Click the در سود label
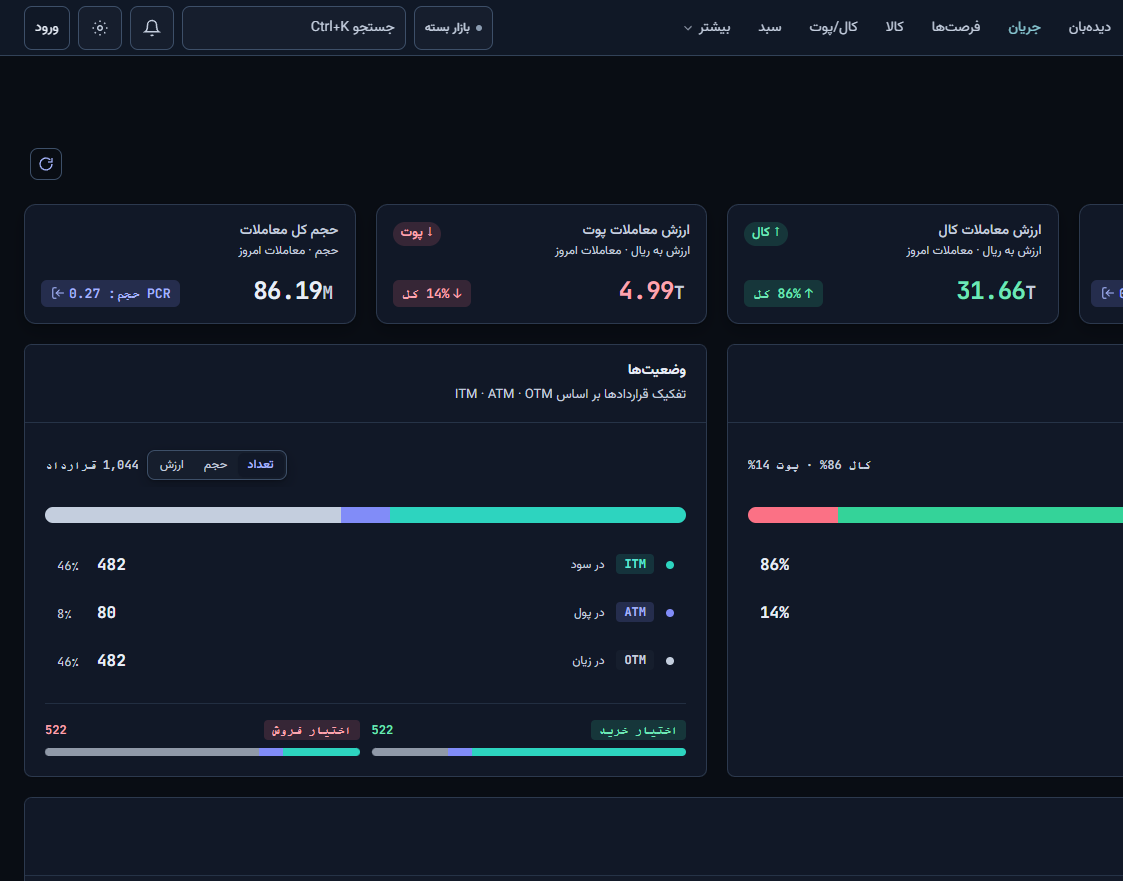Image resolution: width=1123 pixels, height=881 pixels. [587, 565]
